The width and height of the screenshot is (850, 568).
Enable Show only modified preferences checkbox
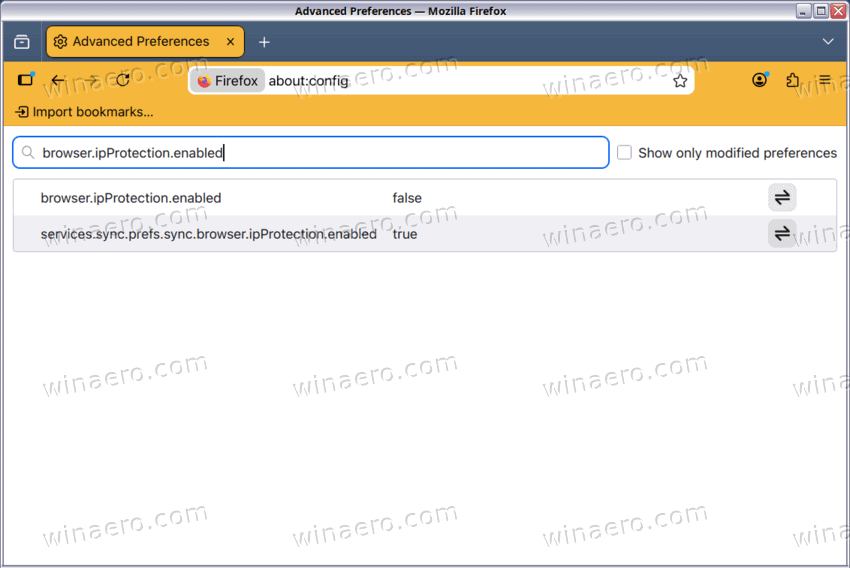tap(624, 153)
